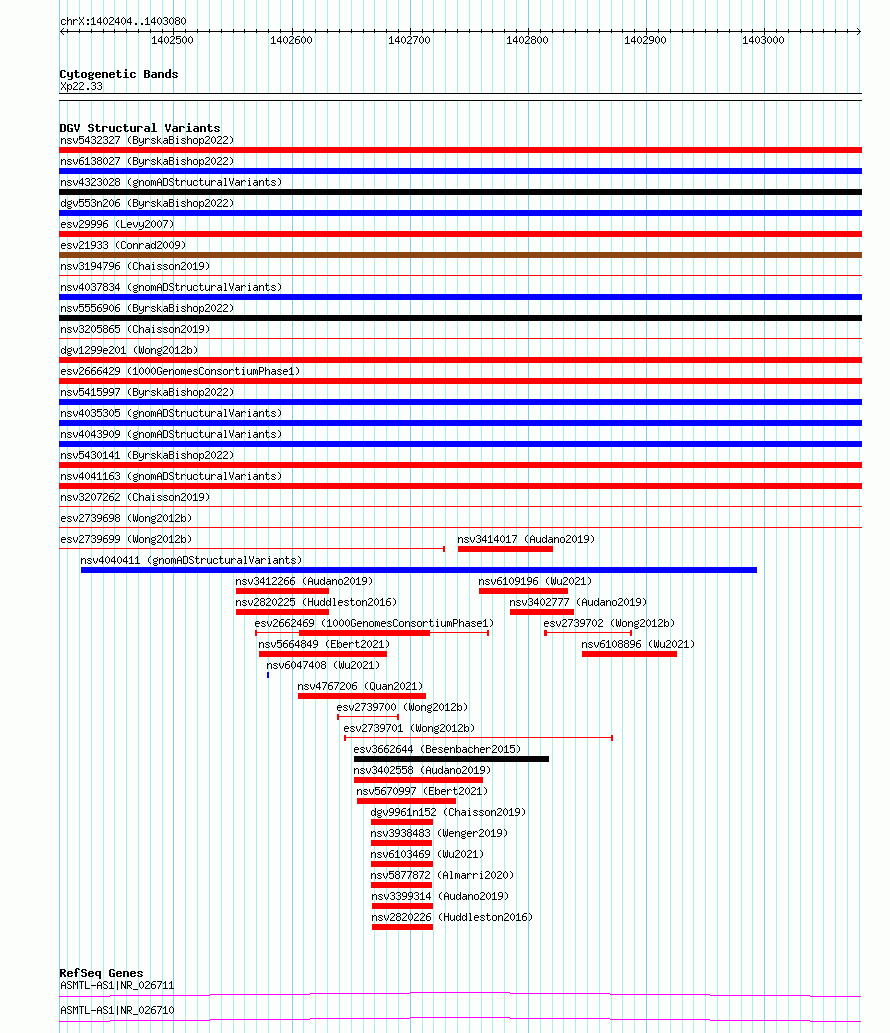Click the DGV Structural Variants track title
890x1033 pixels.
pyautogui.click(x=140, y=128)
